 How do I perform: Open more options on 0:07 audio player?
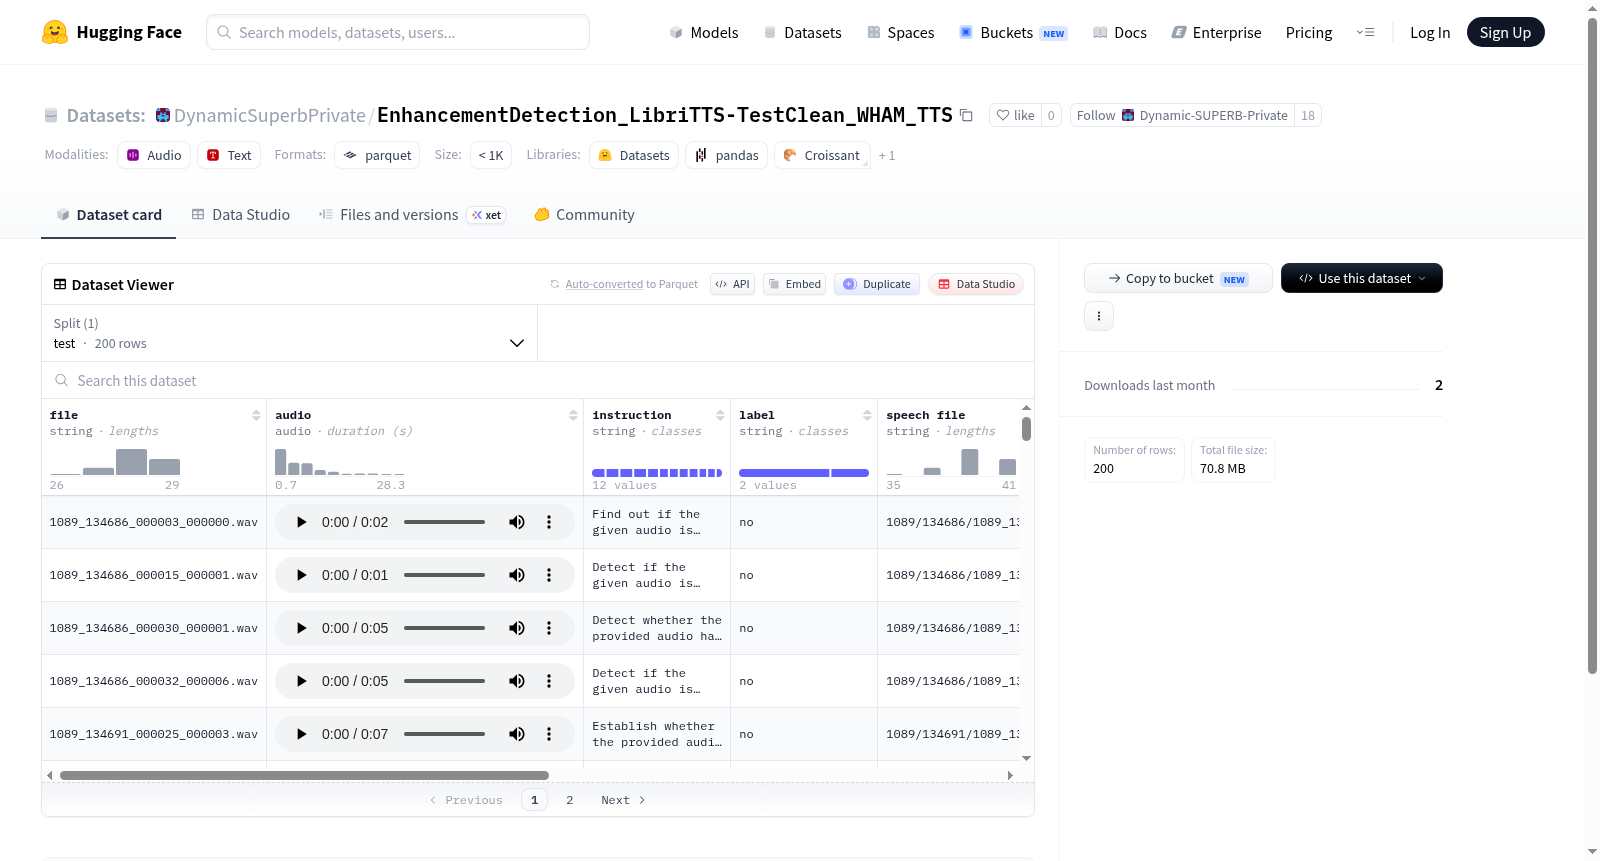coord(549,734)
